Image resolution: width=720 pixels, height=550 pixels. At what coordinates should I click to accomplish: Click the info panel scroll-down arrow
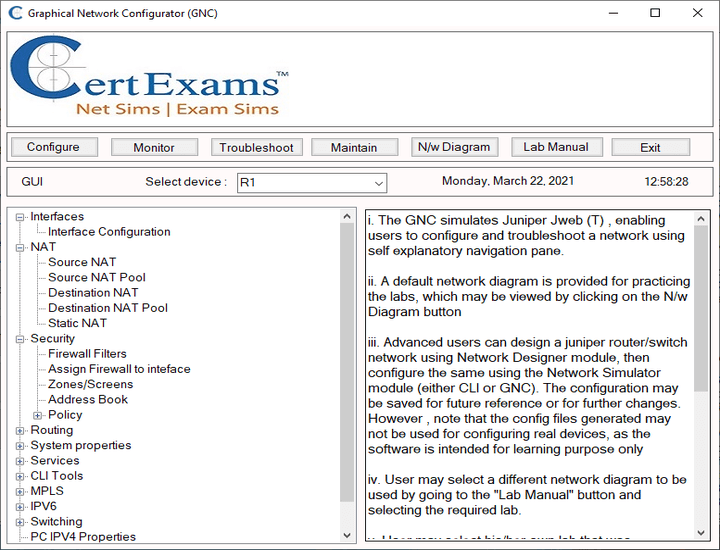point(701,533)
